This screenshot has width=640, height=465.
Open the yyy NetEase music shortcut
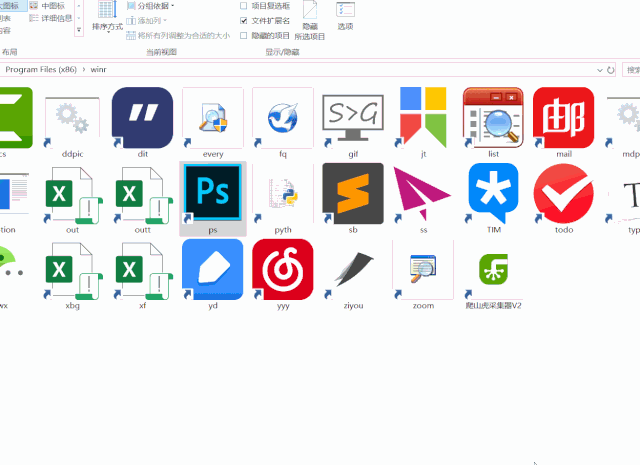tap(283, 275)
